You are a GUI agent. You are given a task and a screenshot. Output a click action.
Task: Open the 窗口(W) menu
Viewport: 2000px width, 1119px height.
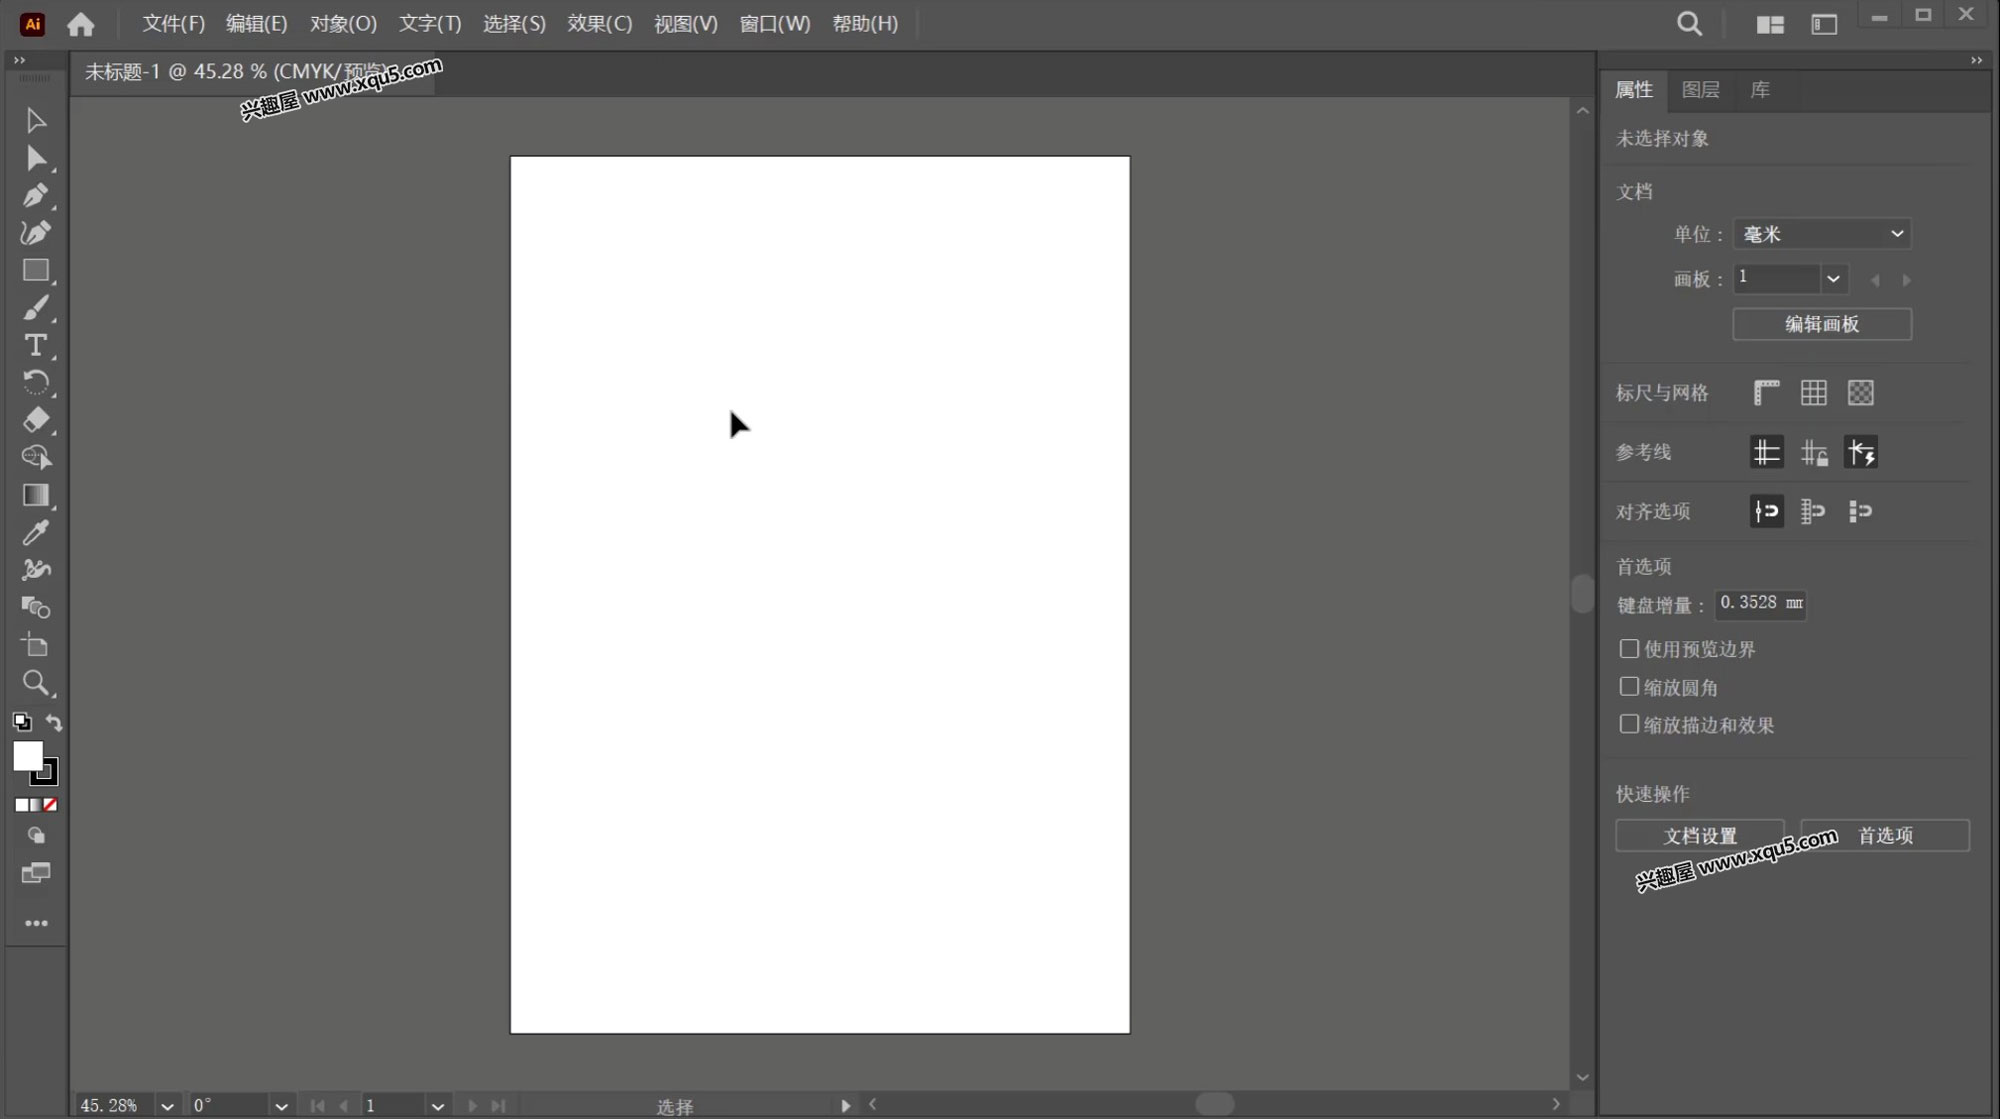pyautogui.click(x=775, y=24)
